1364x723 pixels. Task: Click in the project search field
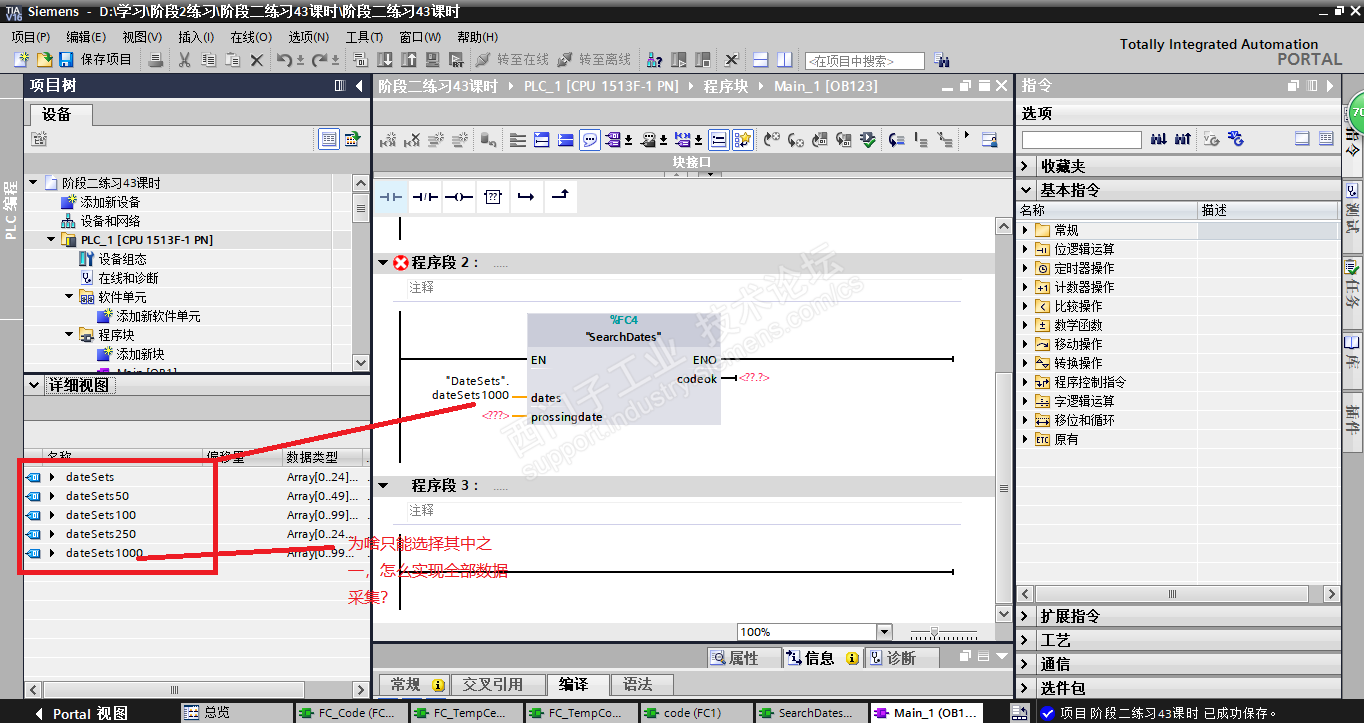pyautogui.click(x=864, y=61)
